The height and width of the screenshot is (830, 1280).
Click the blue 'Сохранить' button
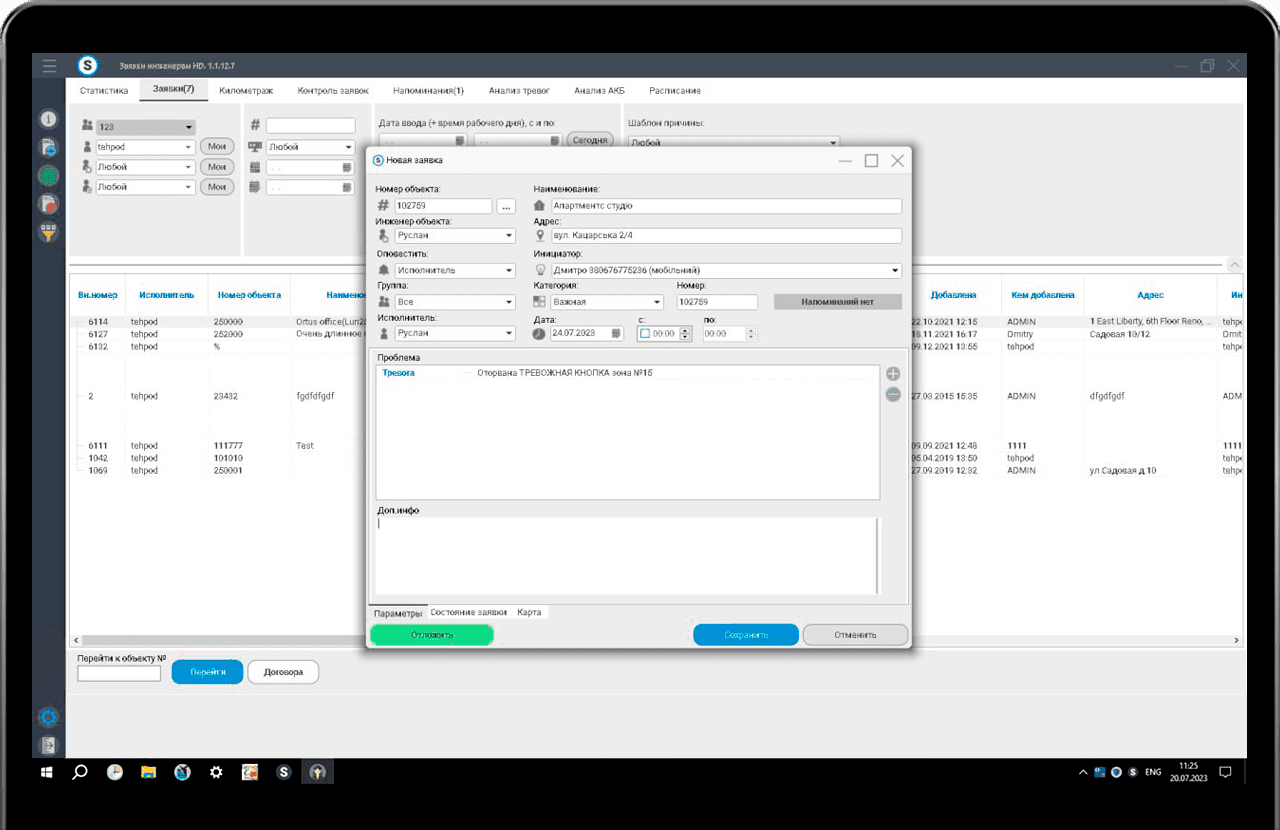tap(745, 635)
